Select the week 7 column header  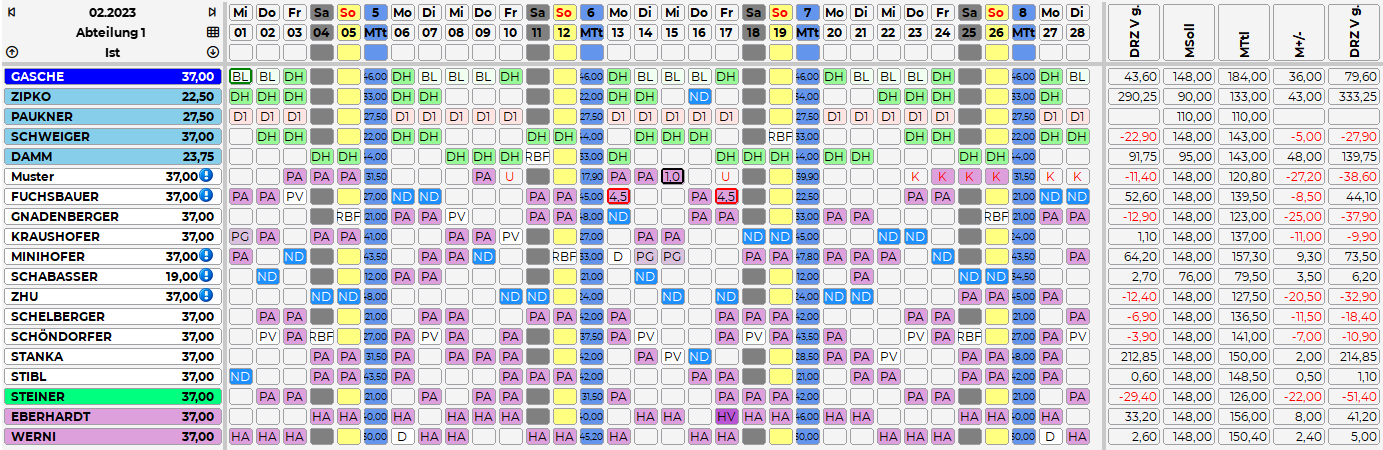(807, 12)
